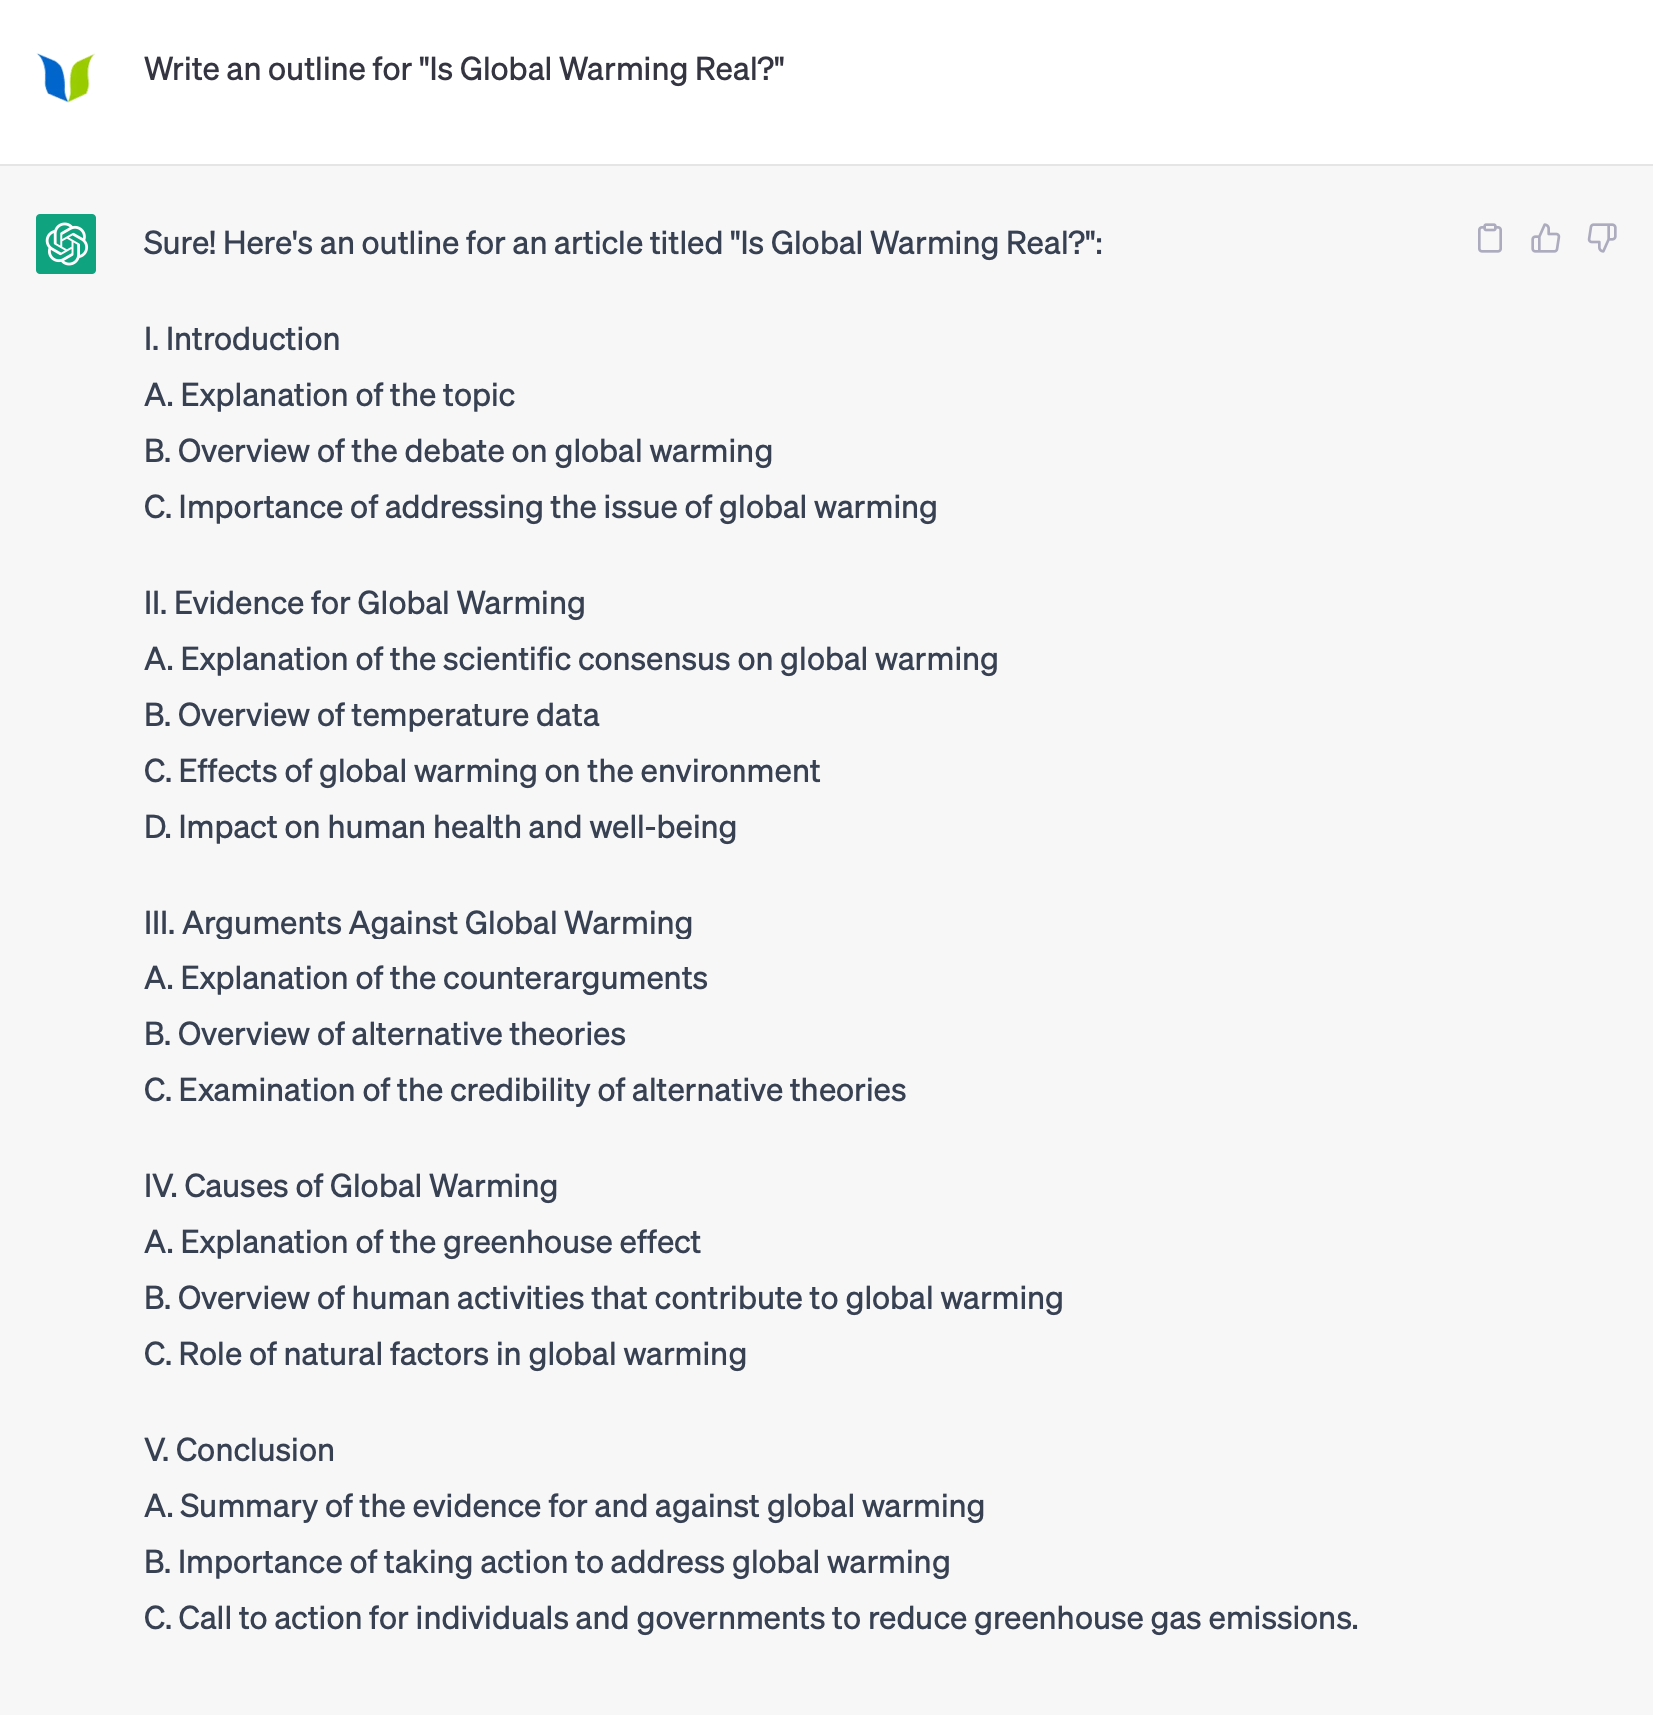1653x1715 pixels.
Task: Click "B. Overview of temperature data" line
Action: [371, 715]
